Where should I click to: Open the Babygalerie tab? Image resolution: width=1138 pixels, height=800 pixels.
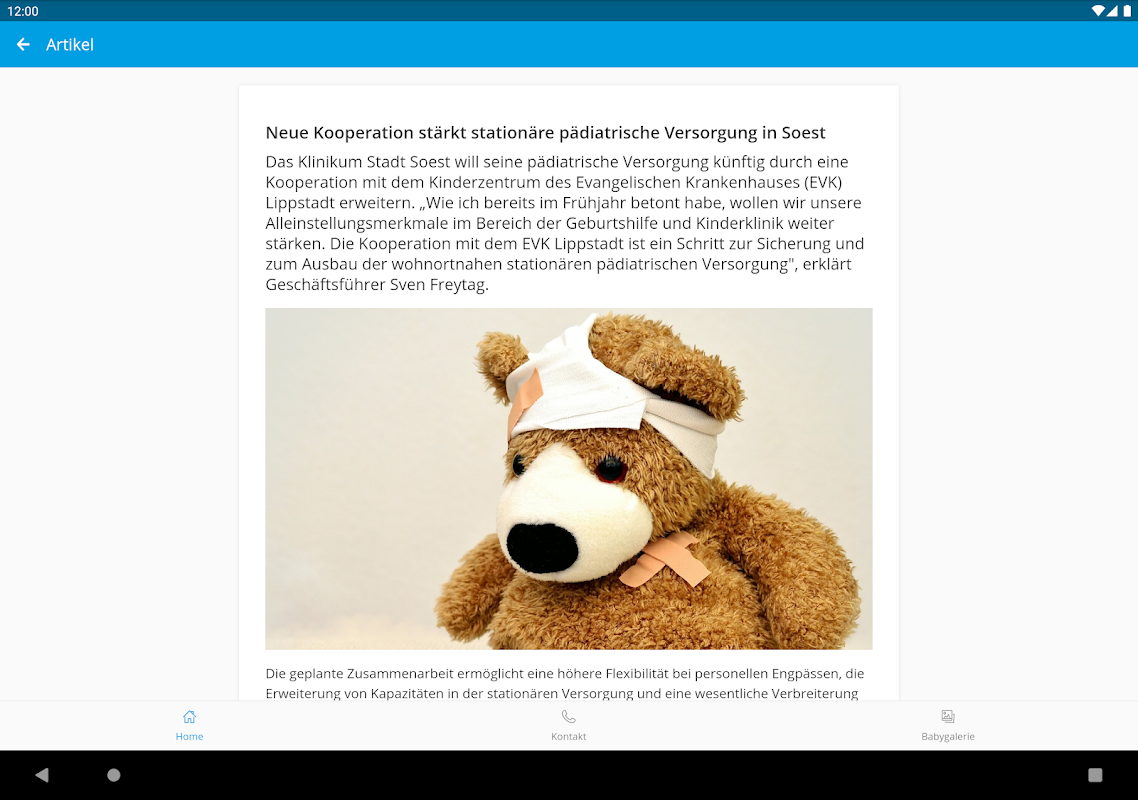point(947,725)
